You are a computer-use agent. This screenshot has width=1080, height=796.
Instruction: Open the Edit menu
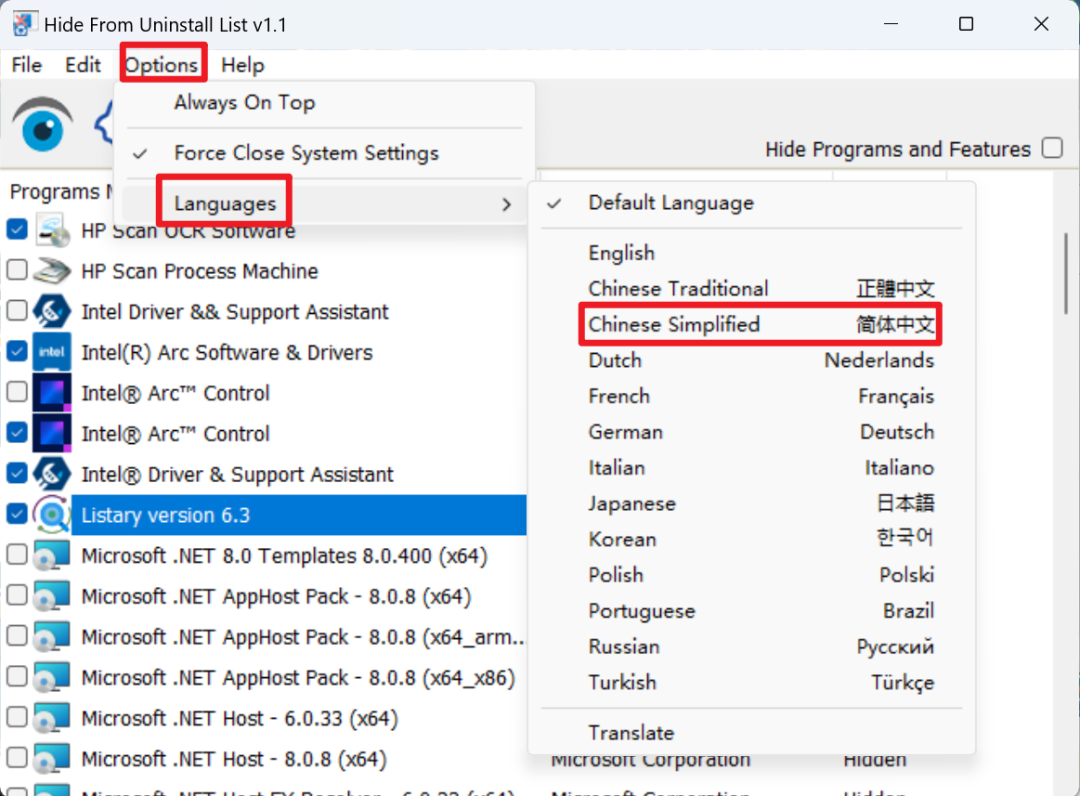click(83, 65)
